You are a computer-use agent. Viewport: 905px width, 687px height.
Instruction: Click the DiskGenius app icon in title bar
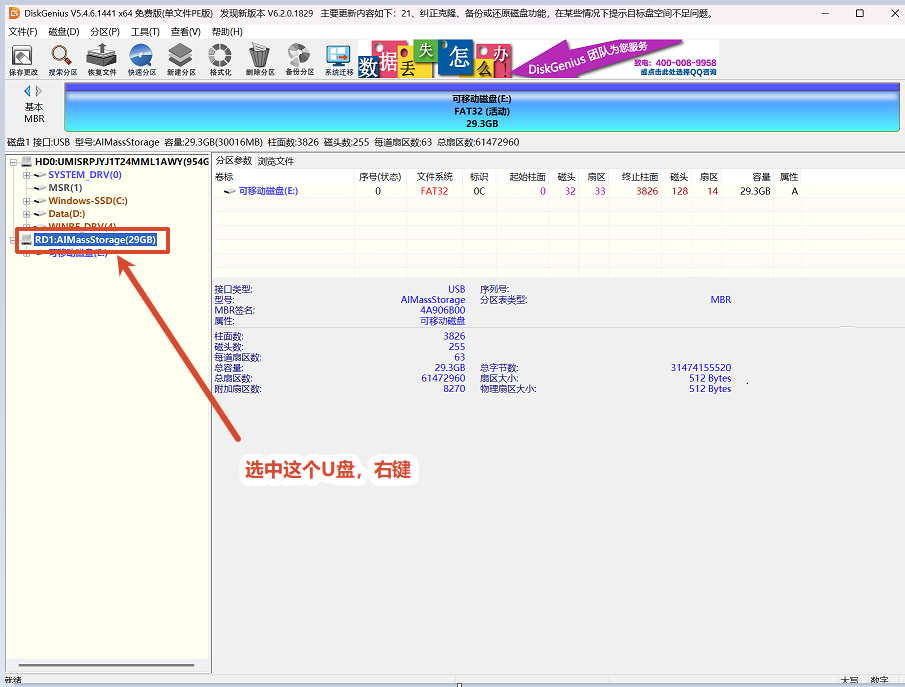click(14, 13)
